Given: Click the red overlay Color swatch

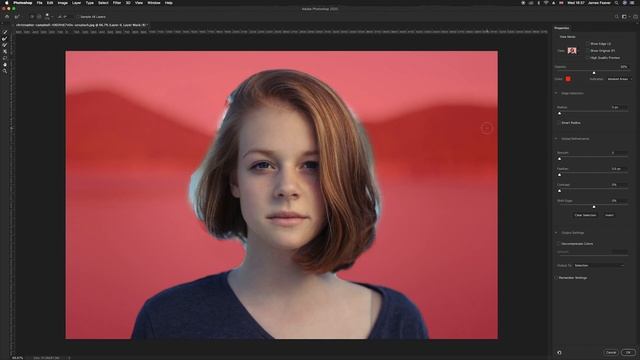Looking at the screenshot, I should [x=568, y=79].
